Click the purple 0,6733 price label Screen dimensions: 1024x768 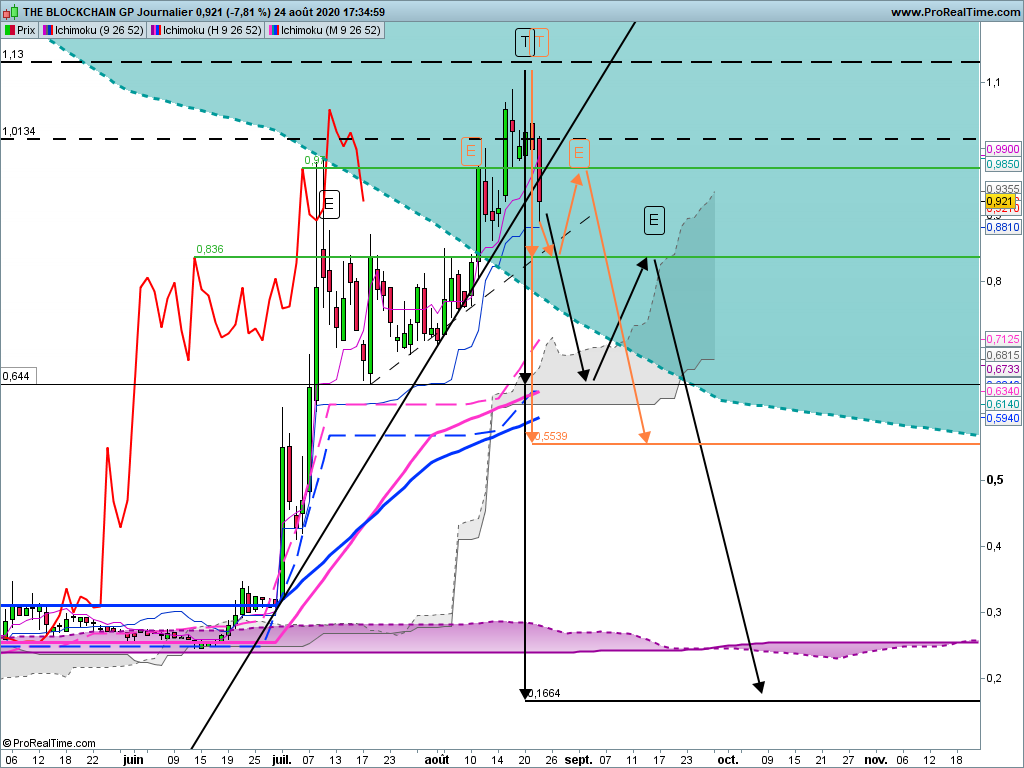pyautogui.click(x=1002, y=370)
